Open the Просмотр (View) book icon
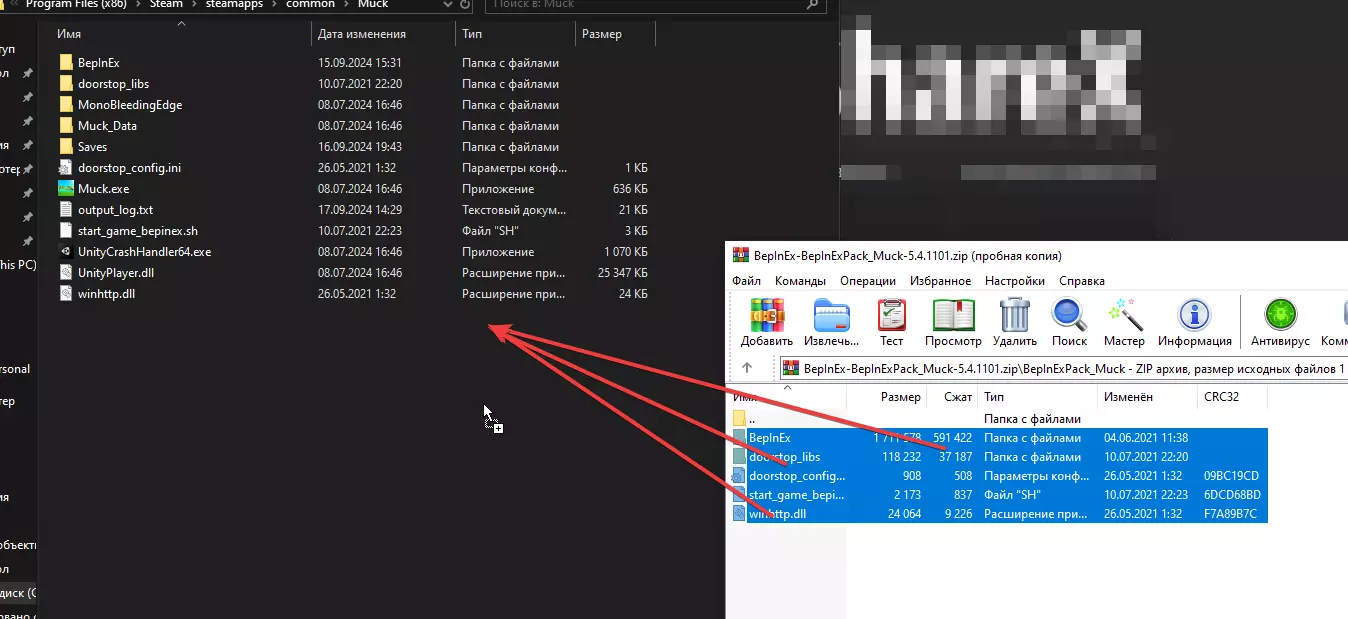Screen dimensions: 1348x619 click(x=953, y=315)
